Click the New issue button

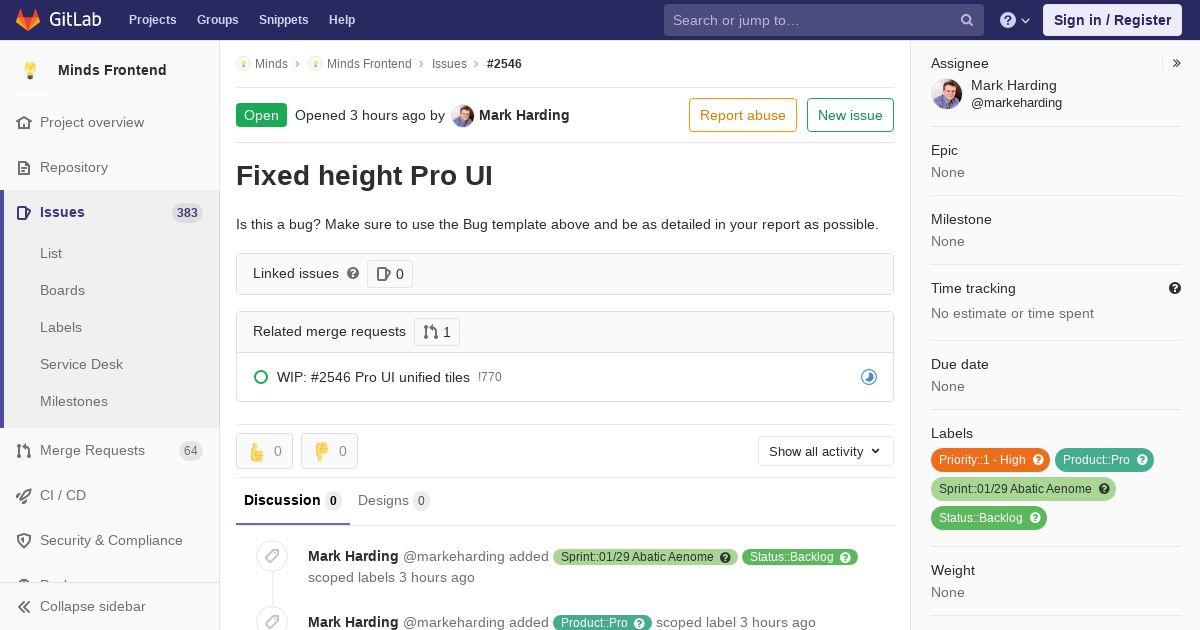850,115
